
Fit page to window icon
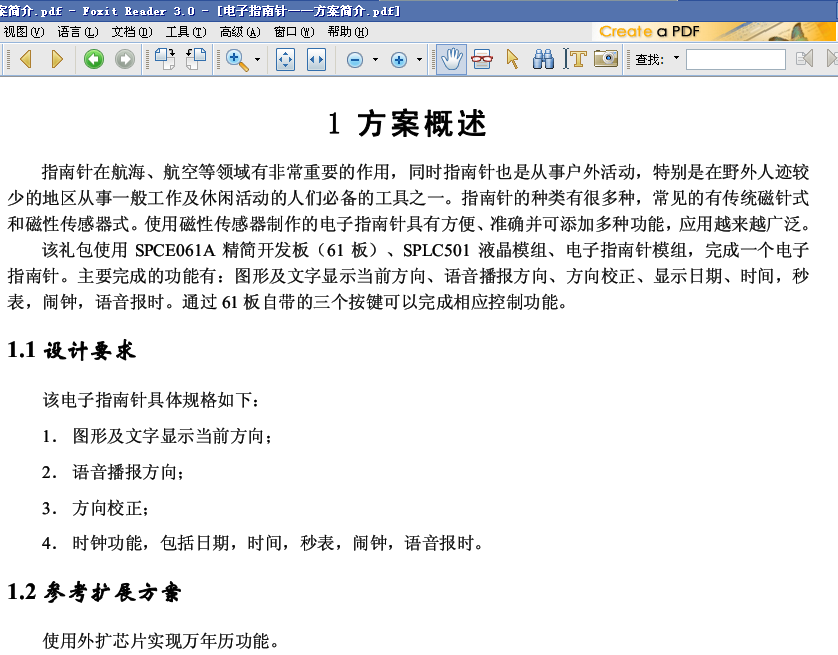285,59
